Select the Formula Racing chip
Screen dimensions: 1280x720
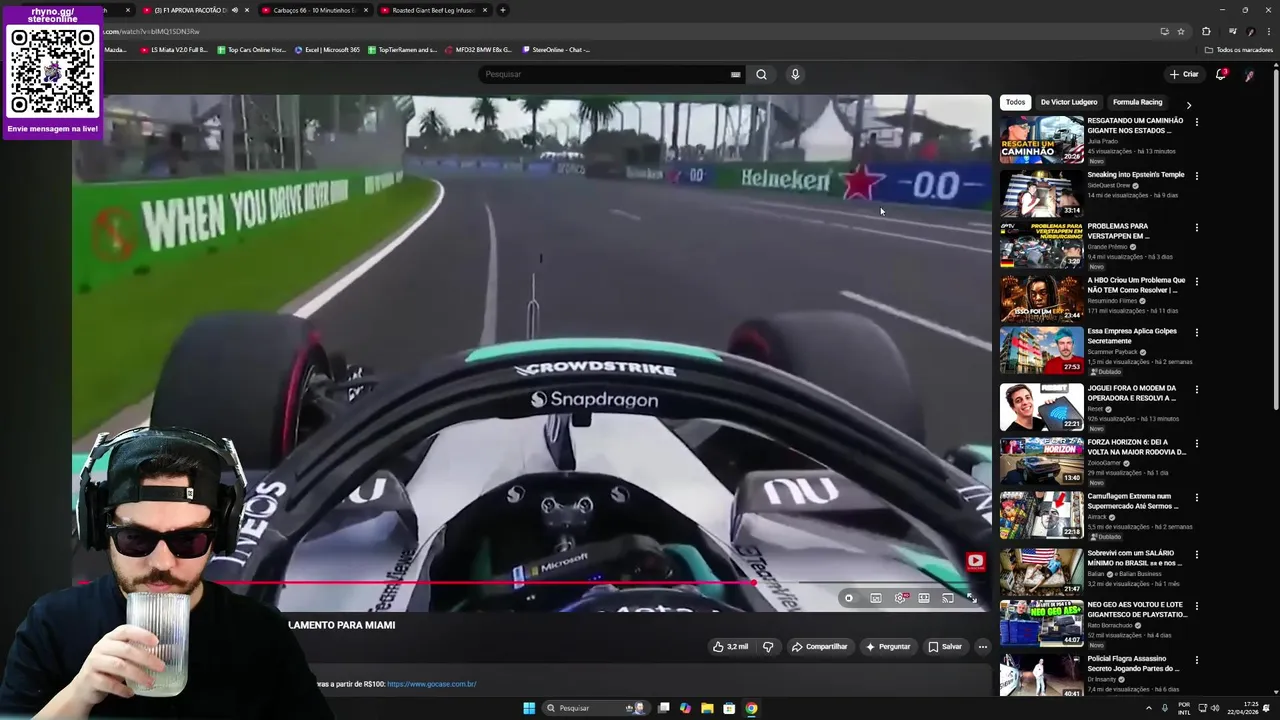1138,102
